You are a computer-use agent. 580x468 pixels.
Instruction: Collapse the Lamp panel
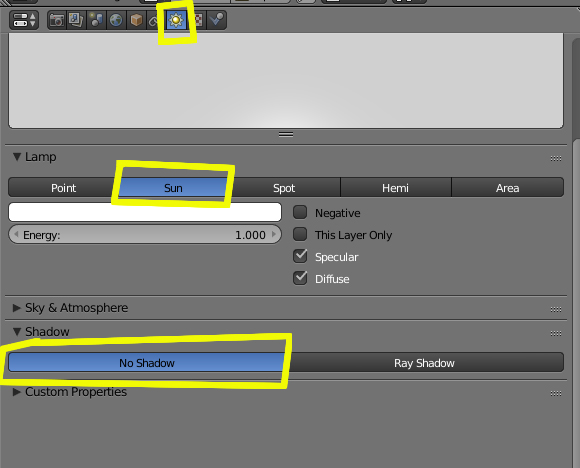point(17,157)
